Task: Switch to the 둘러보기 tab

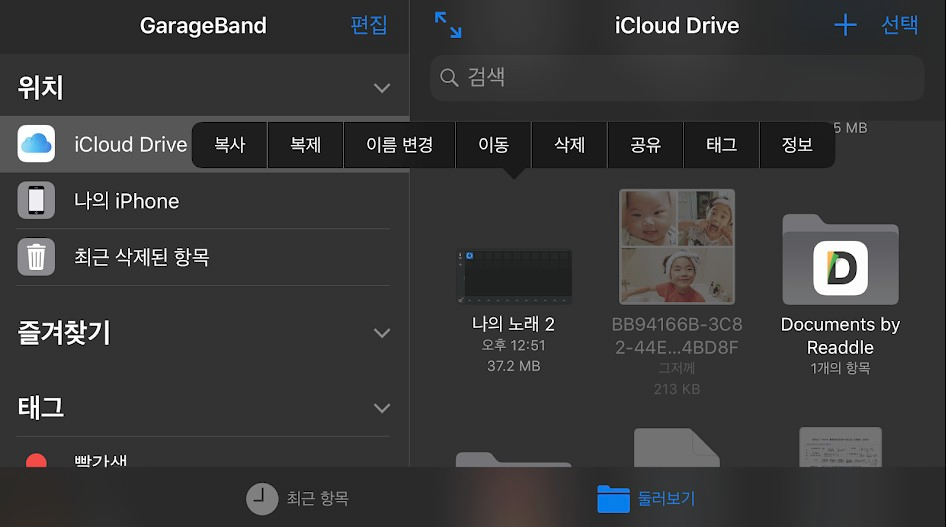Action: (x=646, y=499)
